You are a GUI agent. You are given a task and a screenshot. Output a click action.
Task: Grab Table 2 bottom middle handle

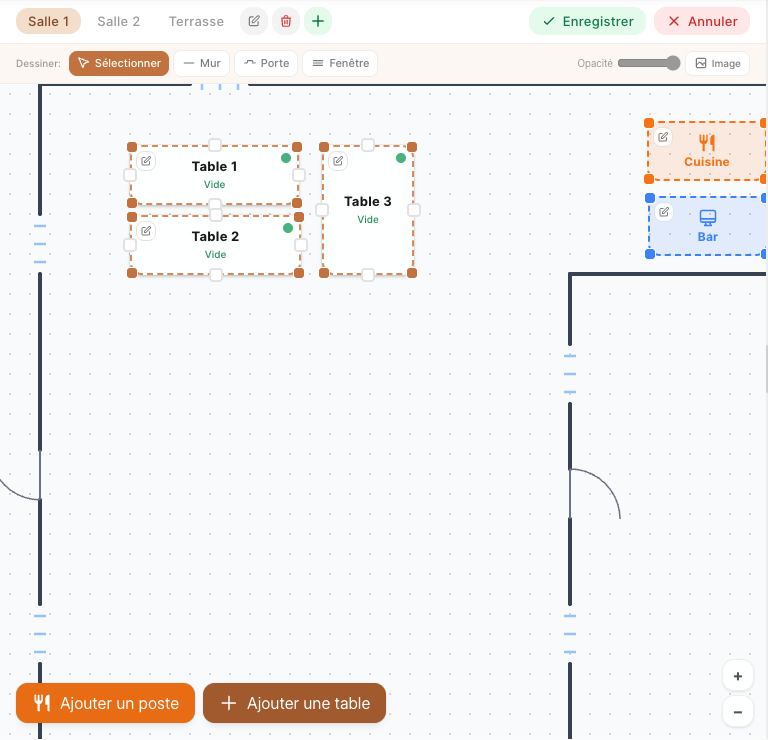tap(216, 275)
